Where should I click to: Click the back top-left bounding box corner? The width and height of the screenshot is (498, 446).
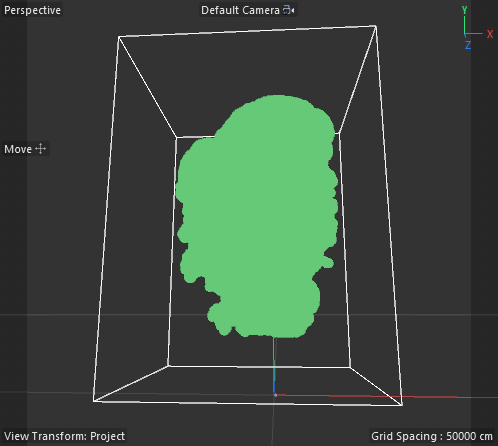click(x=176, y=137)
